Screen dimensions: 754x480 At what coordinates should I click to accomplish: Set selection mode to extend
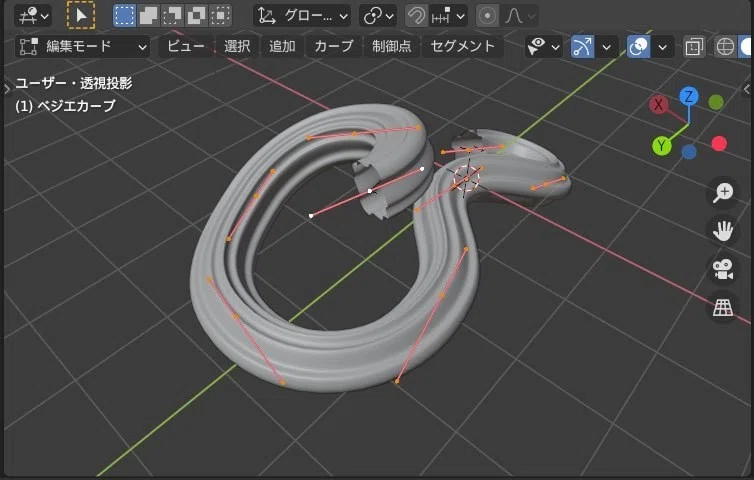tap(149, 16)
